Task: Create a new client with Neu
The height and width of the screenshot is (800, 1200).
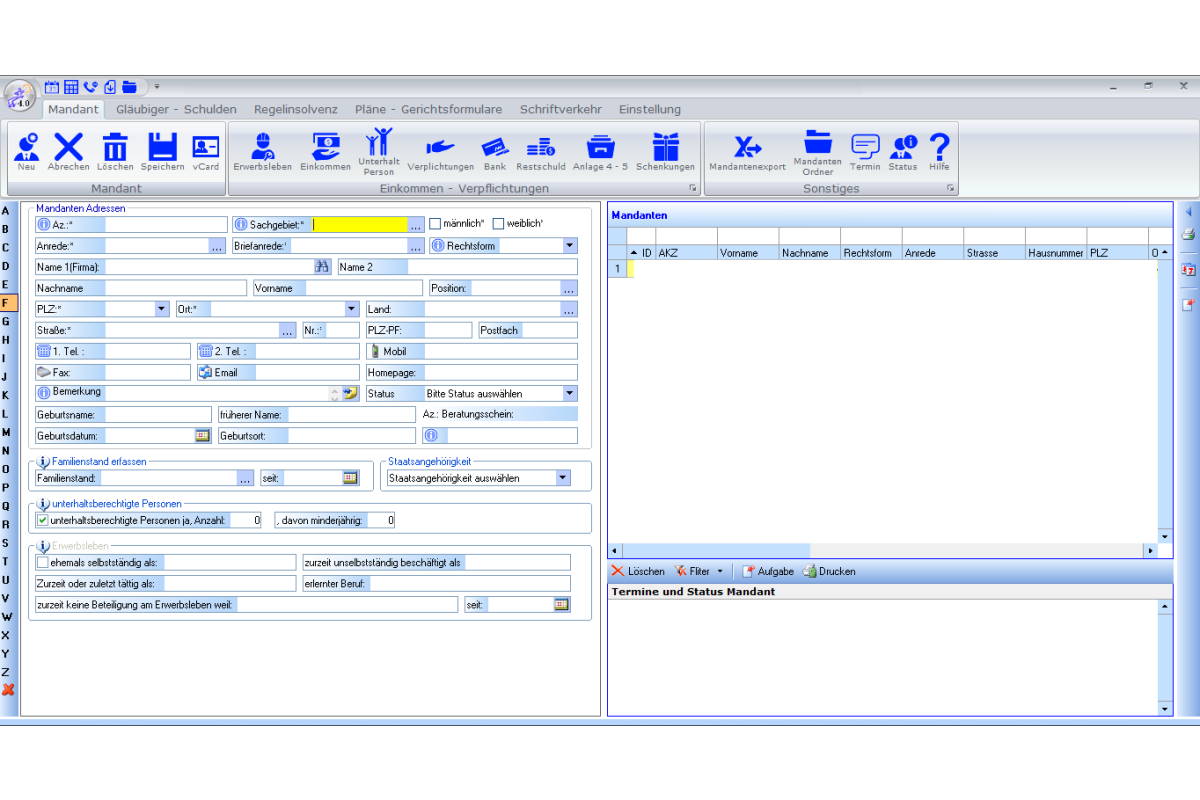Action: tap(27, 152)
